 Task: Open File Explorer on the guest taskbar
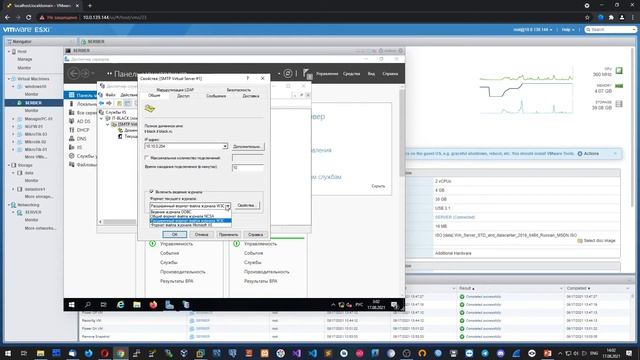click(137, 305)
